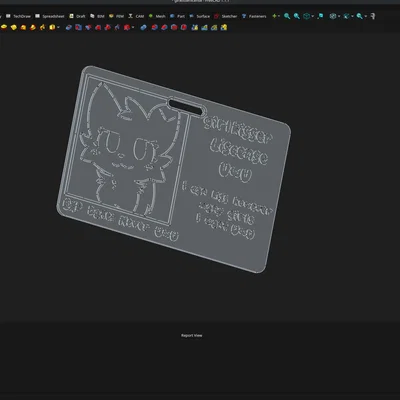Click the red Subtractive Primitive cube icon
Viewport: 400px width, 400px height.
127,27
